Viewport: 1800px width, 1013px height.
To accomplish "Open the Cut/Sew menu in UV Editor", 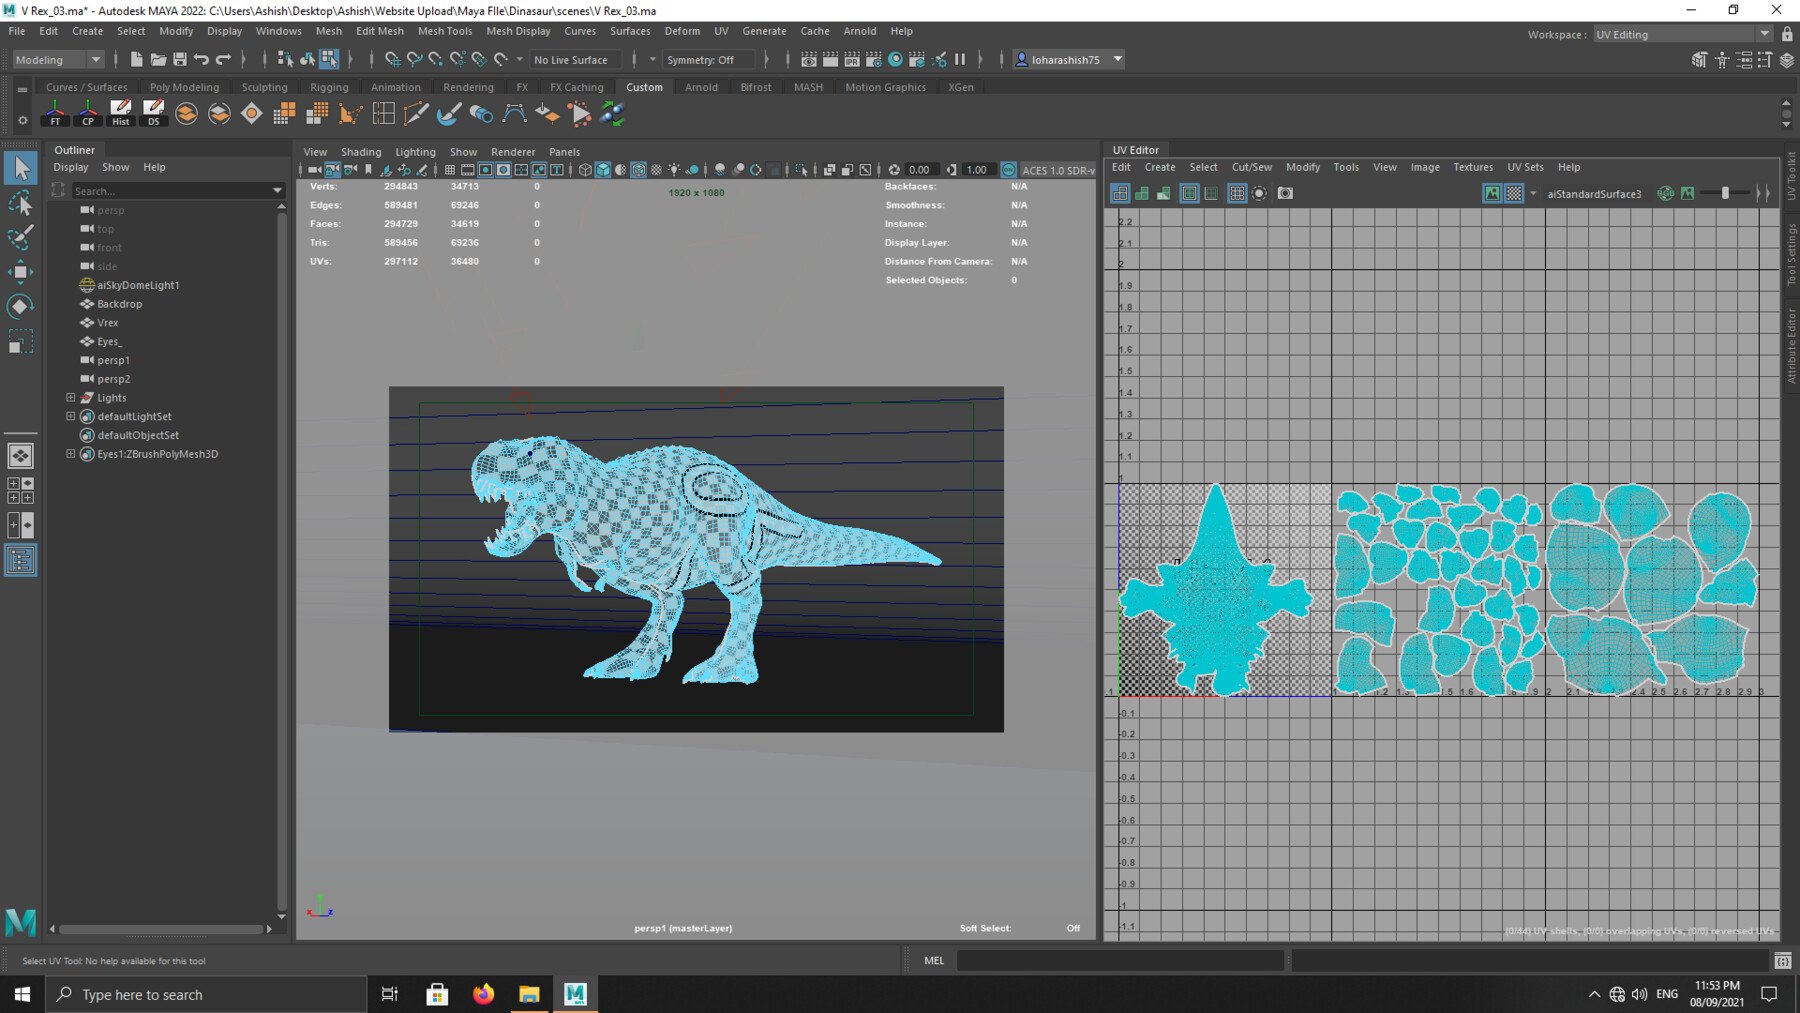I will pyautogui.click(x=1251, y=167).
